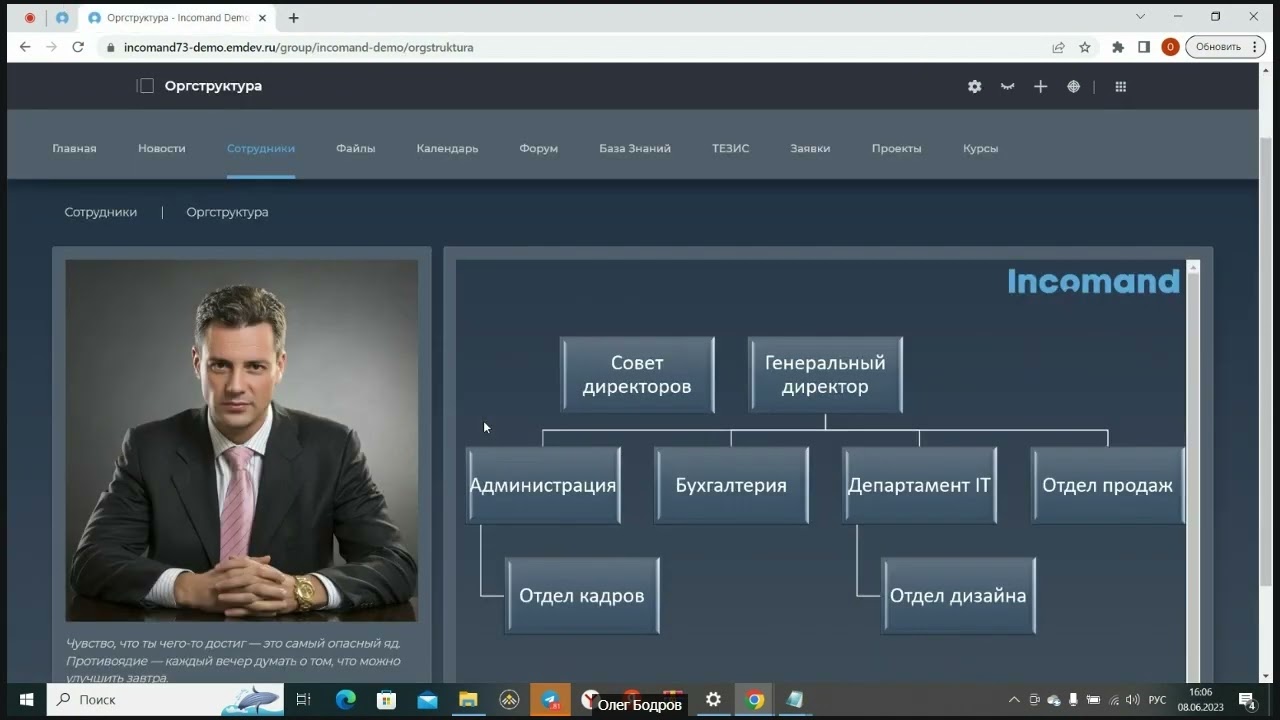Screen dimensions: 1280x720
Task: Open the notification center icon
Action: tap(1247, 700)
